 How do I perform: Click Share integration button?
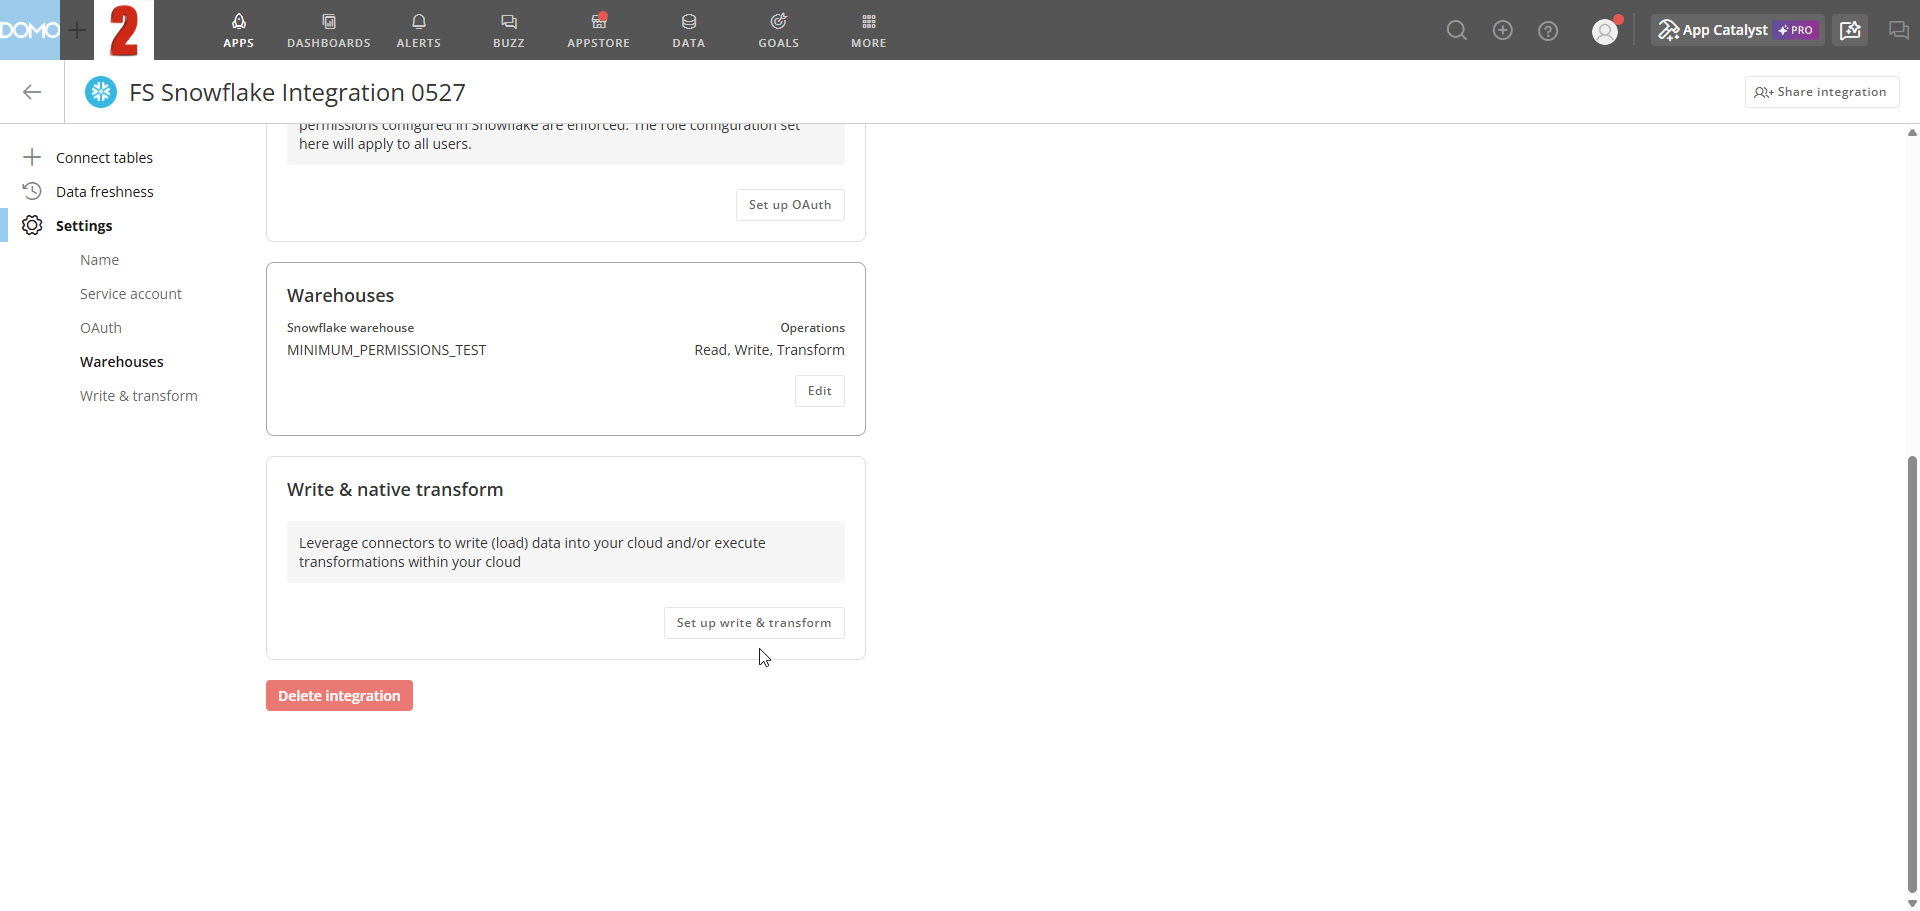[1822, 92]
